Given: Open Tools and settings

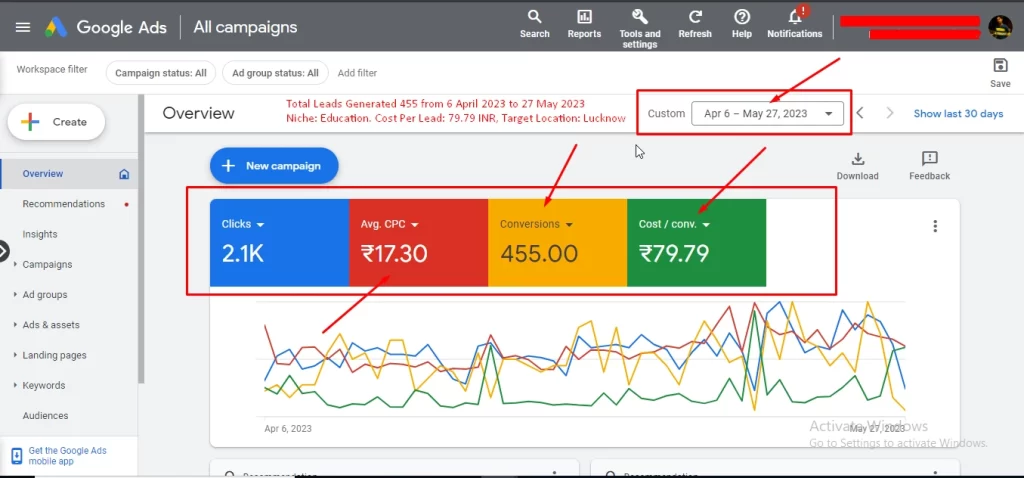Looking at the screenshot, I should (639, 29).
